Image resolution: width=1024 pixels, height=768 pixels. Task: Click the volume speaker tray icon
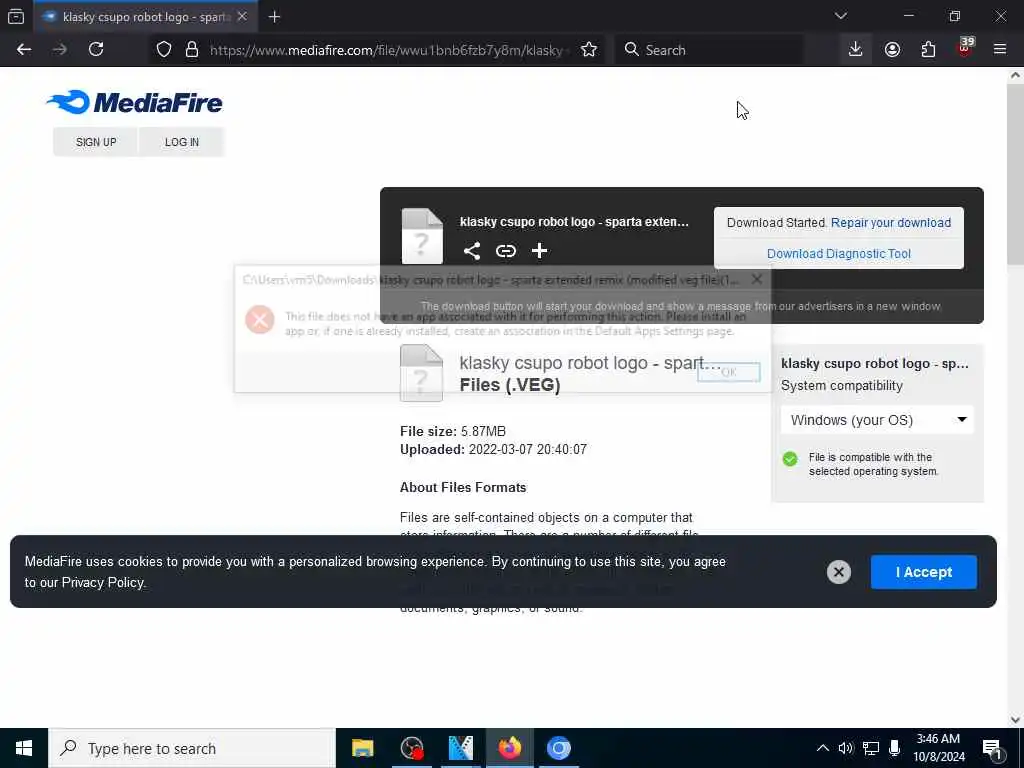point(846,748)
